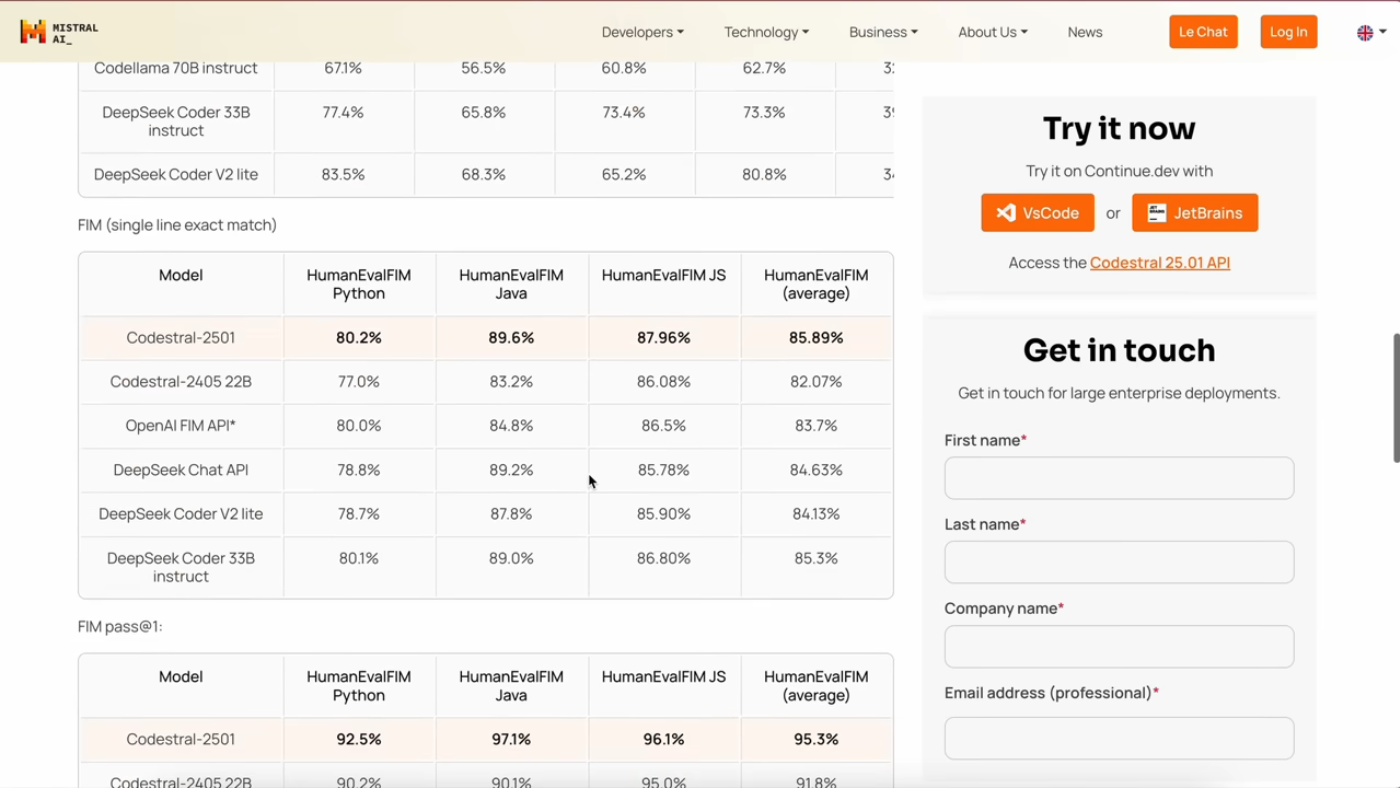Image resolution: width=1400 pixels, height=788 pixels.
Task: Focus the Last name field
Action: point(1119,562)
